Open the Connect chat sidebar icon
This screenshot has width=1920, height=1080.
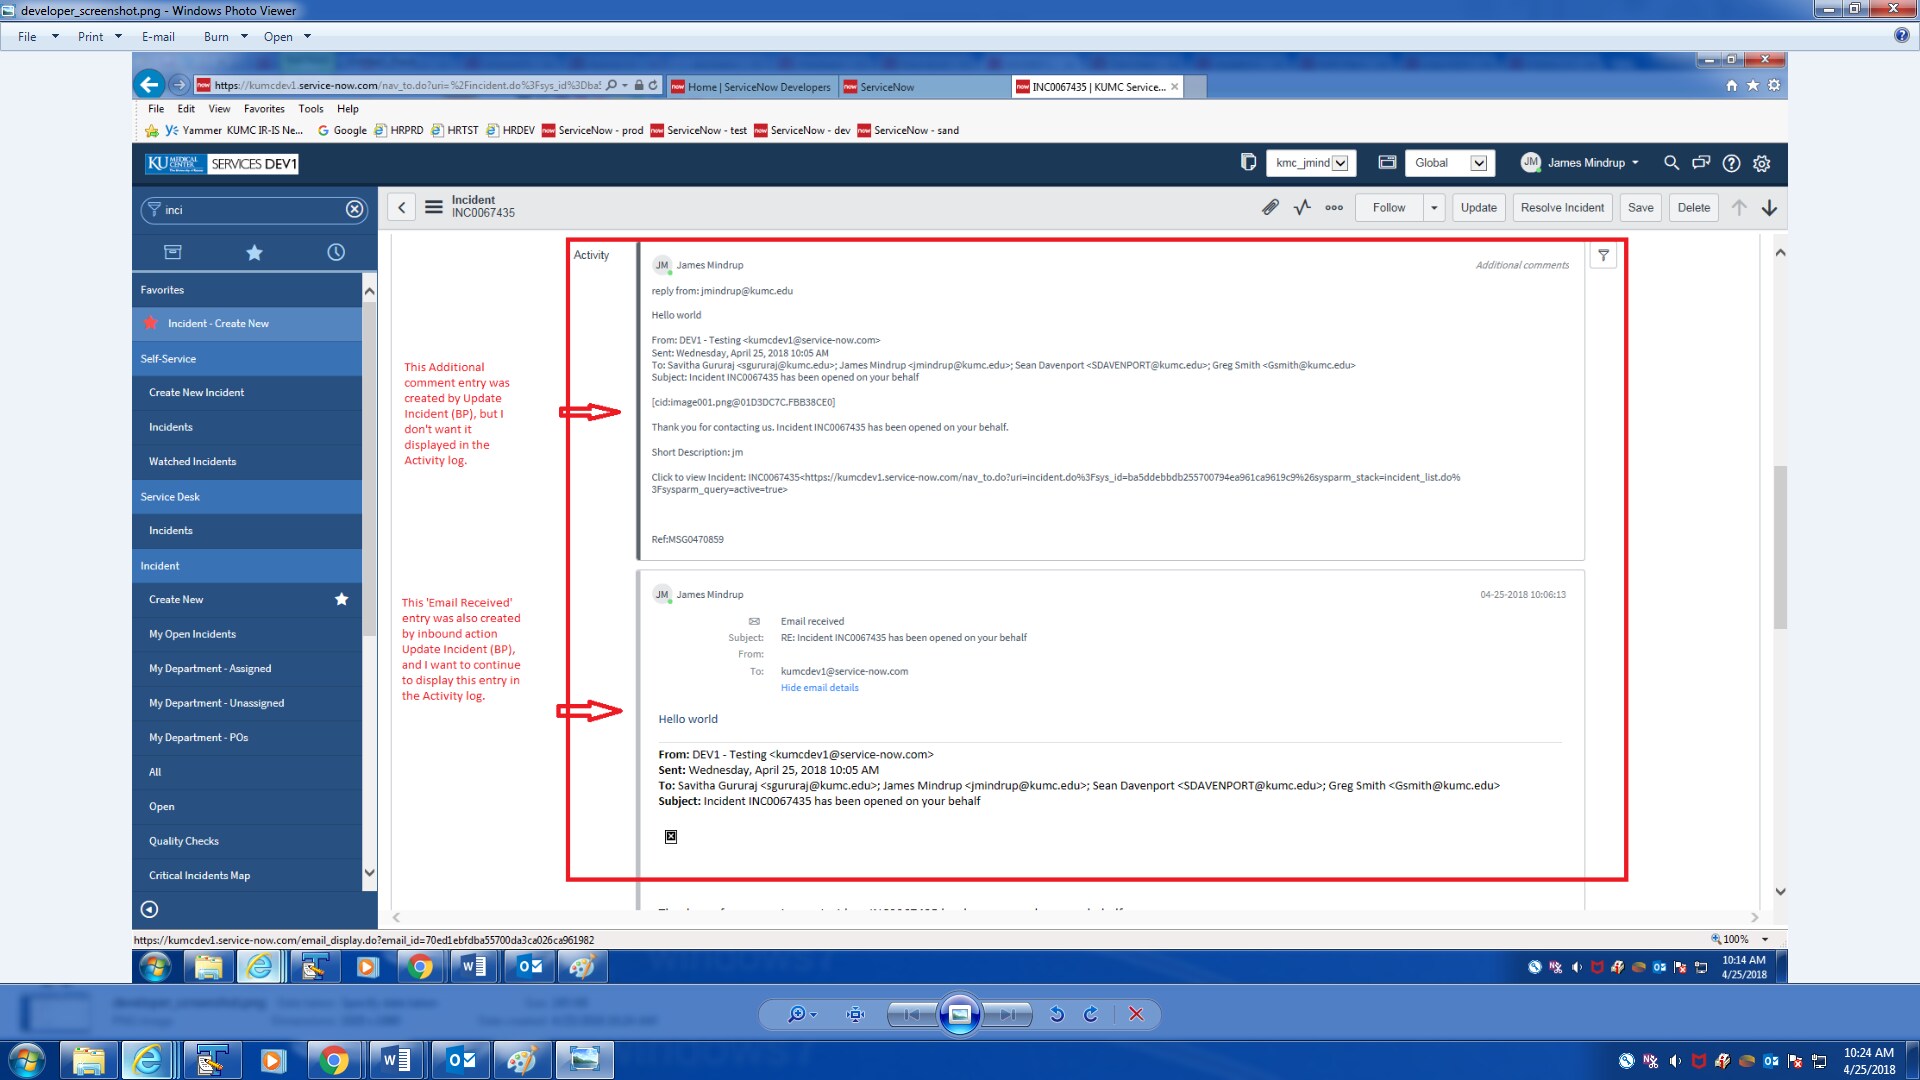pos(1701,162)
